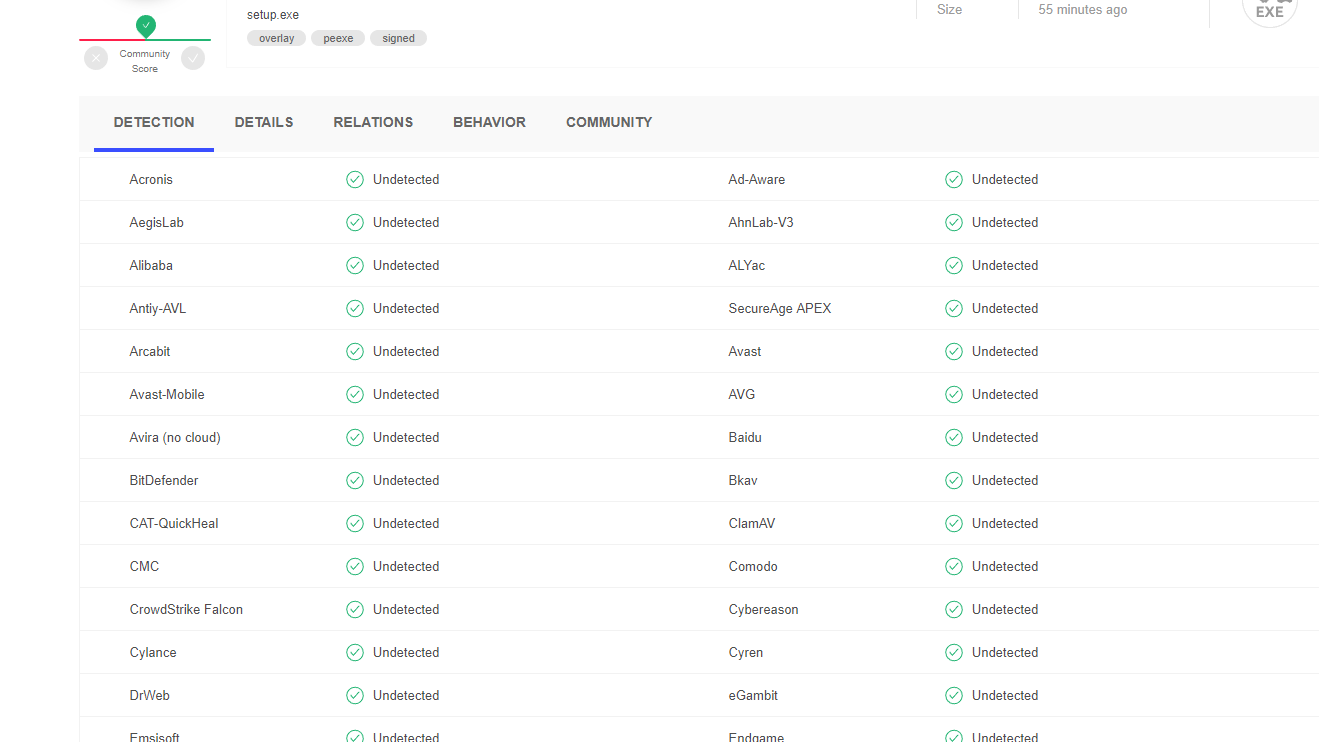Viewport: 1319px width, 742px height.
Task: Go to the COMMUNITY tab
Action: 609,122
